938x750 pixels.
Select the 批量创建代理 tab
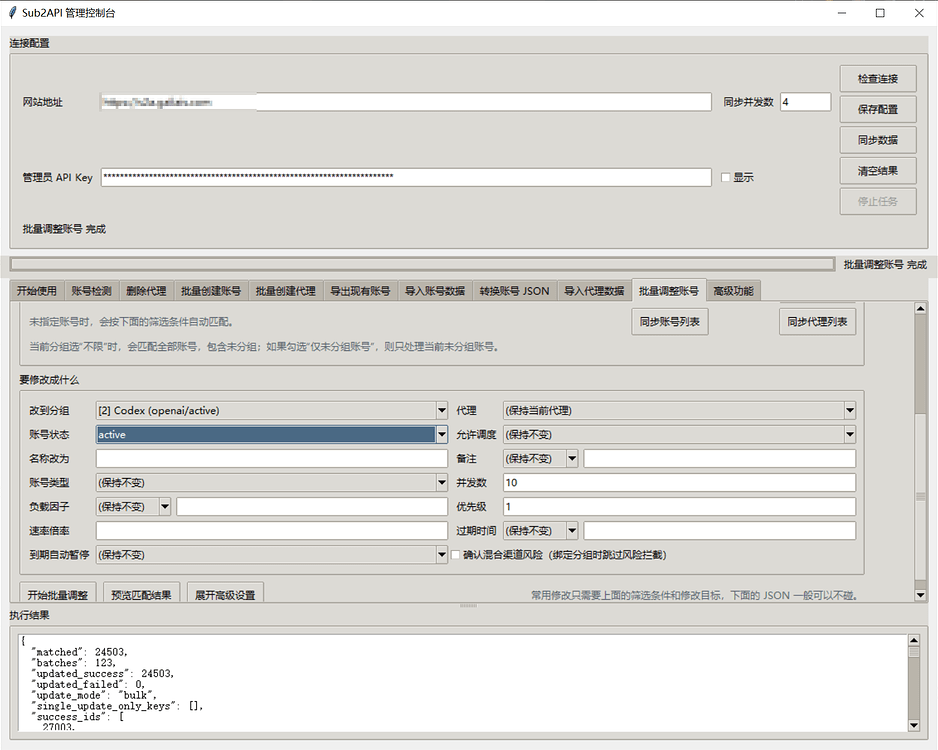click(285, 291)
